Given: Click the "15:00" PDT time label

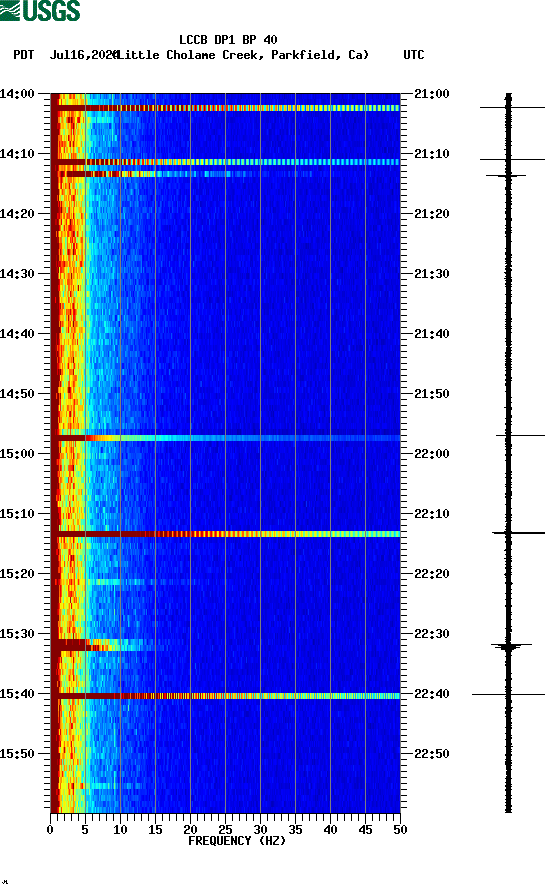Looking at the screenshot, I should tap(17, 454).
